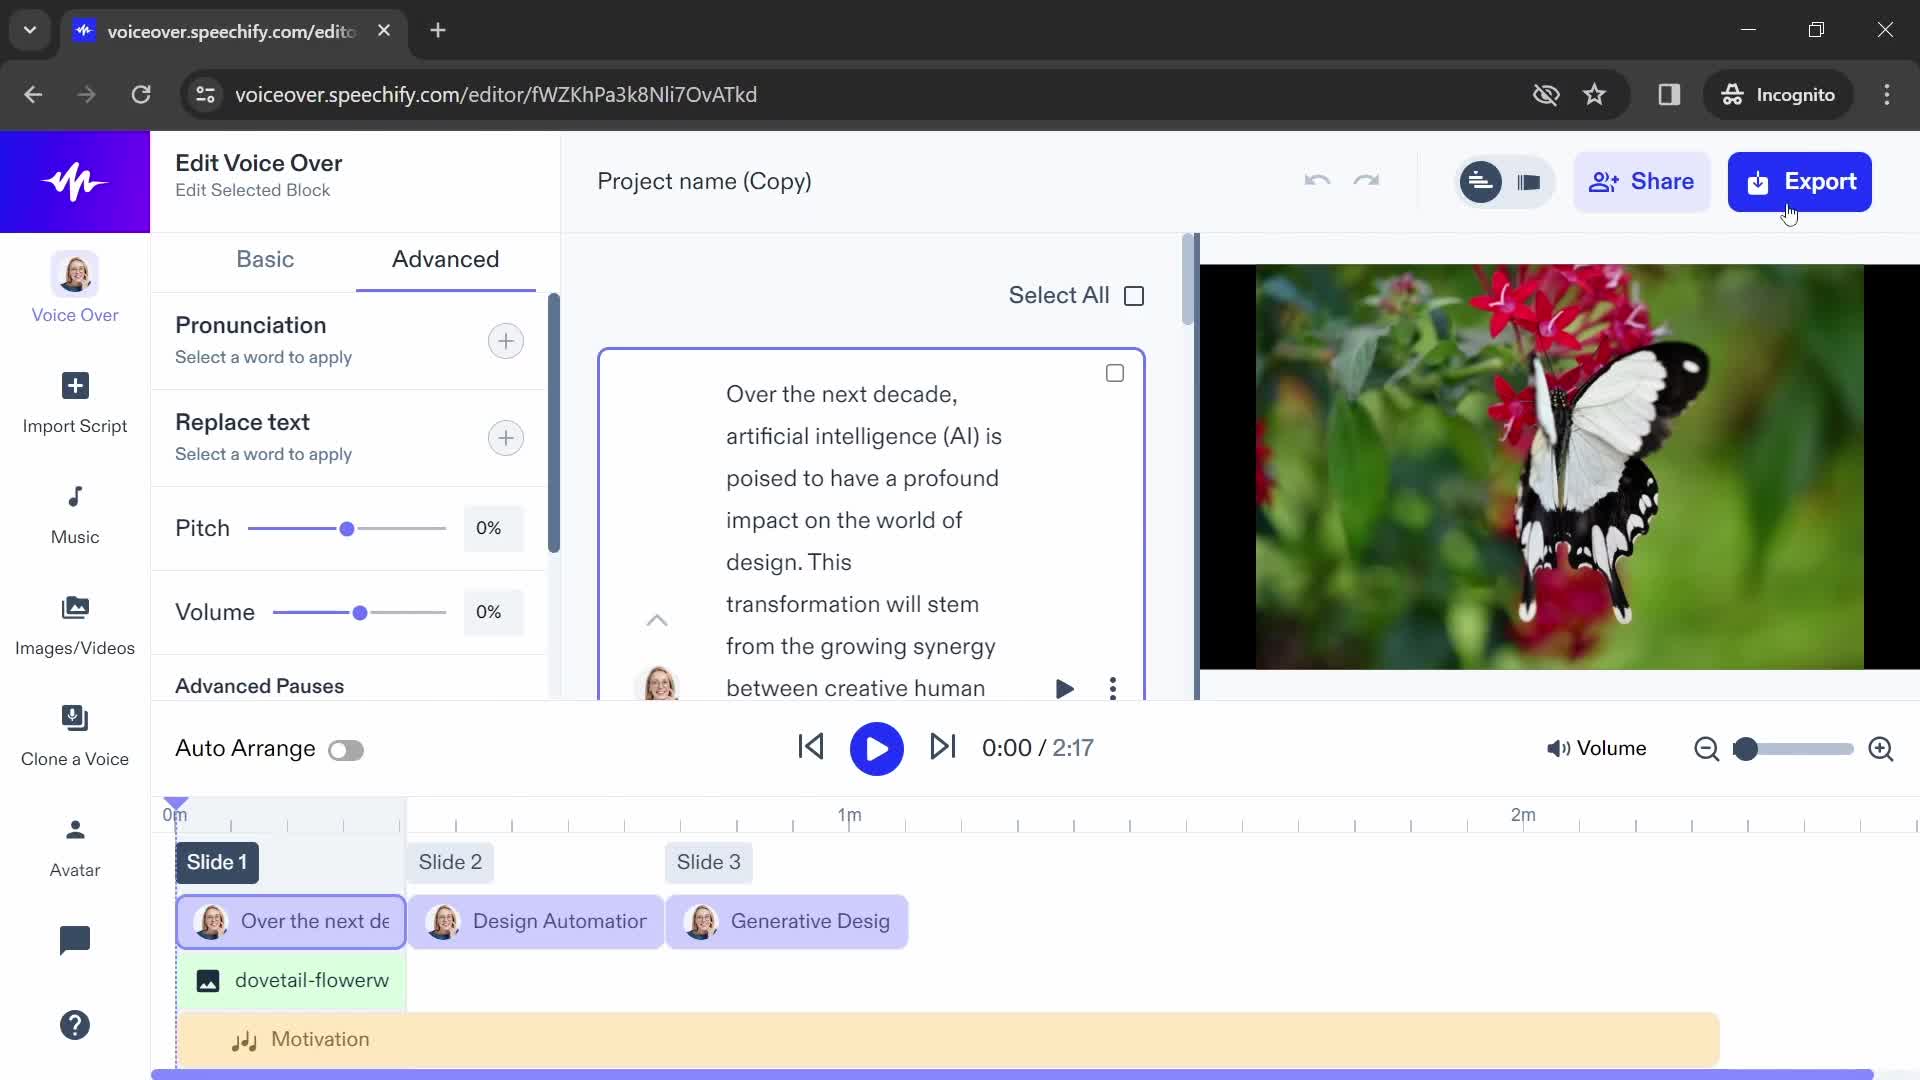
Task: Click the Share button
Action: (x=1642, y=181)
